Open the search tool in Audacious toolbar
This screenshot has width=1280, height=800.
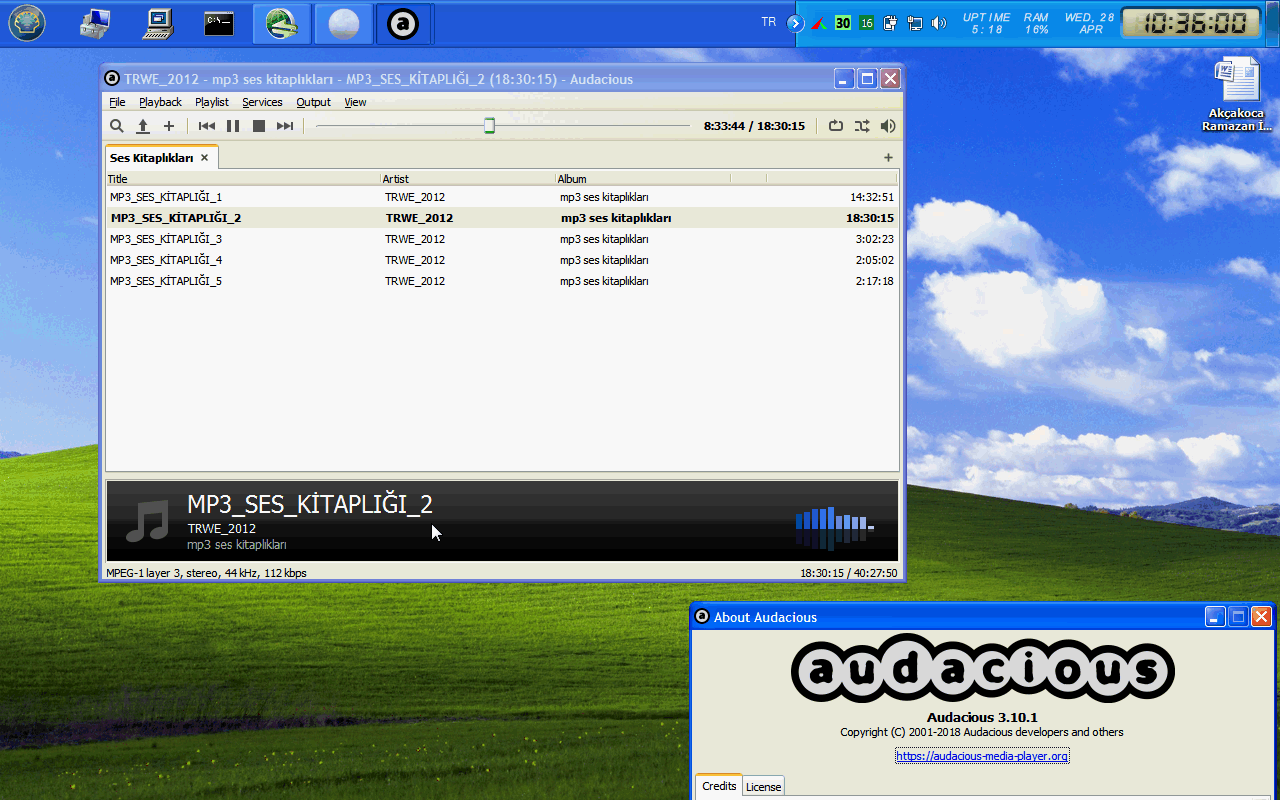tap(117, 126)
